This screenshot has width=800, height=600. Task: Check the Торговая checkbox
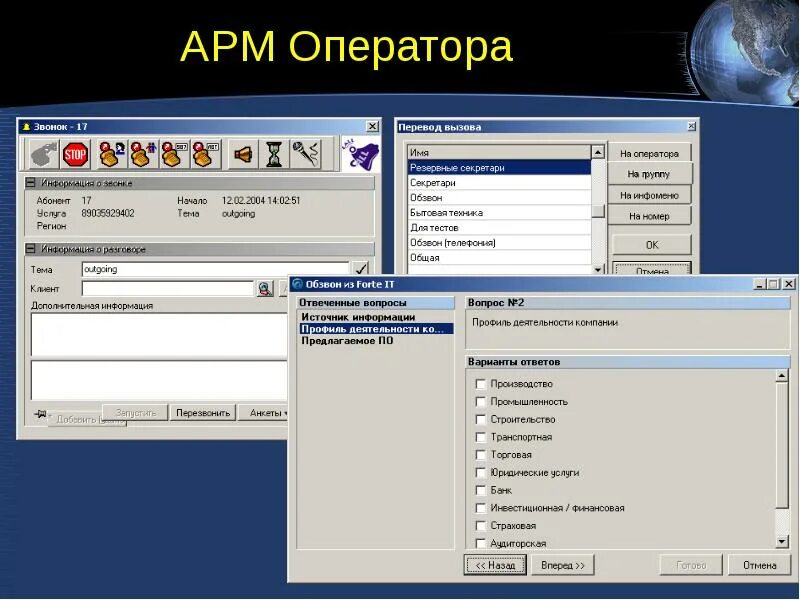pyautogui.click(x=480, y=455)
